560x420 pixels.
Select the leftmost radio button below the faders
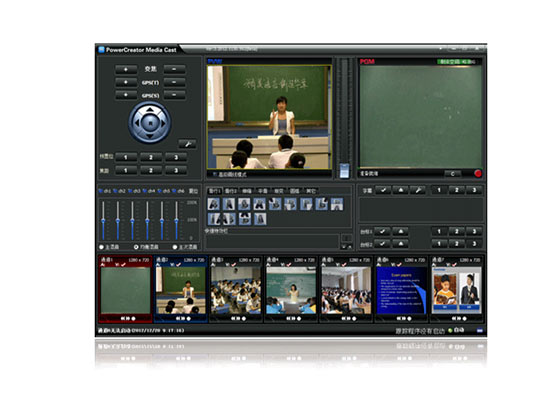(x=101, y=247)
